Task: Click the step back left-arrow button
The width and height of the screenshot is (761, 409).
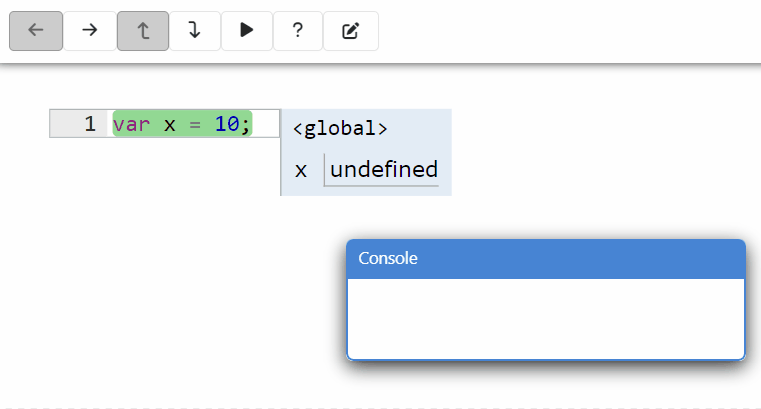Action: coord(36,30)
